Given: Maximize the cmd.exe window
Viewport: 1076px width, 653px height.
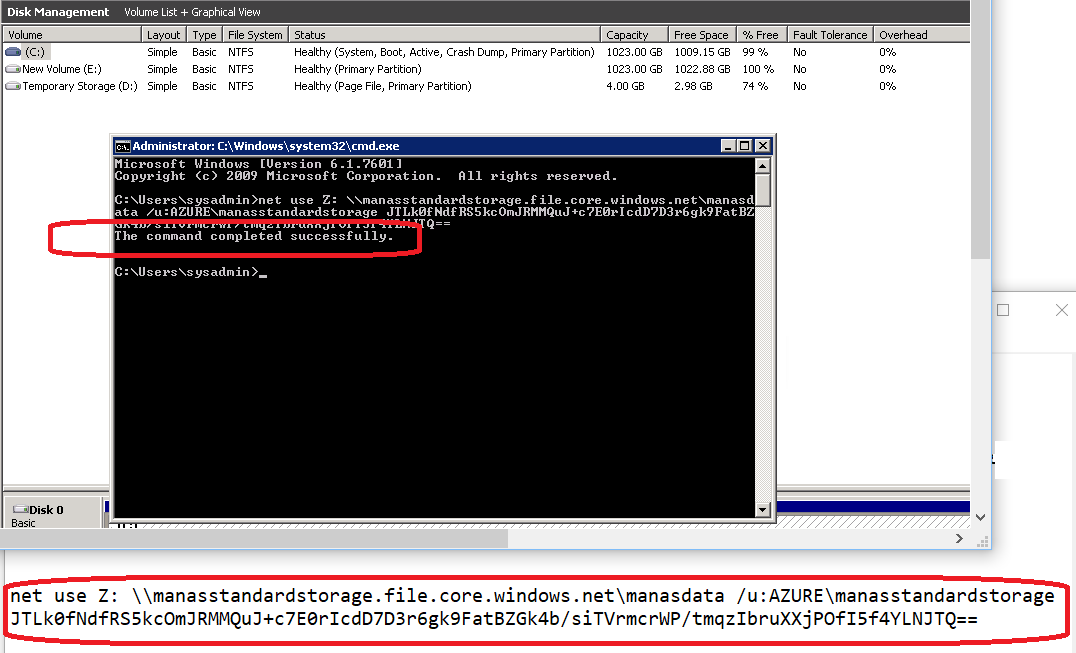Looking at the screenshot, I should 745,146.
